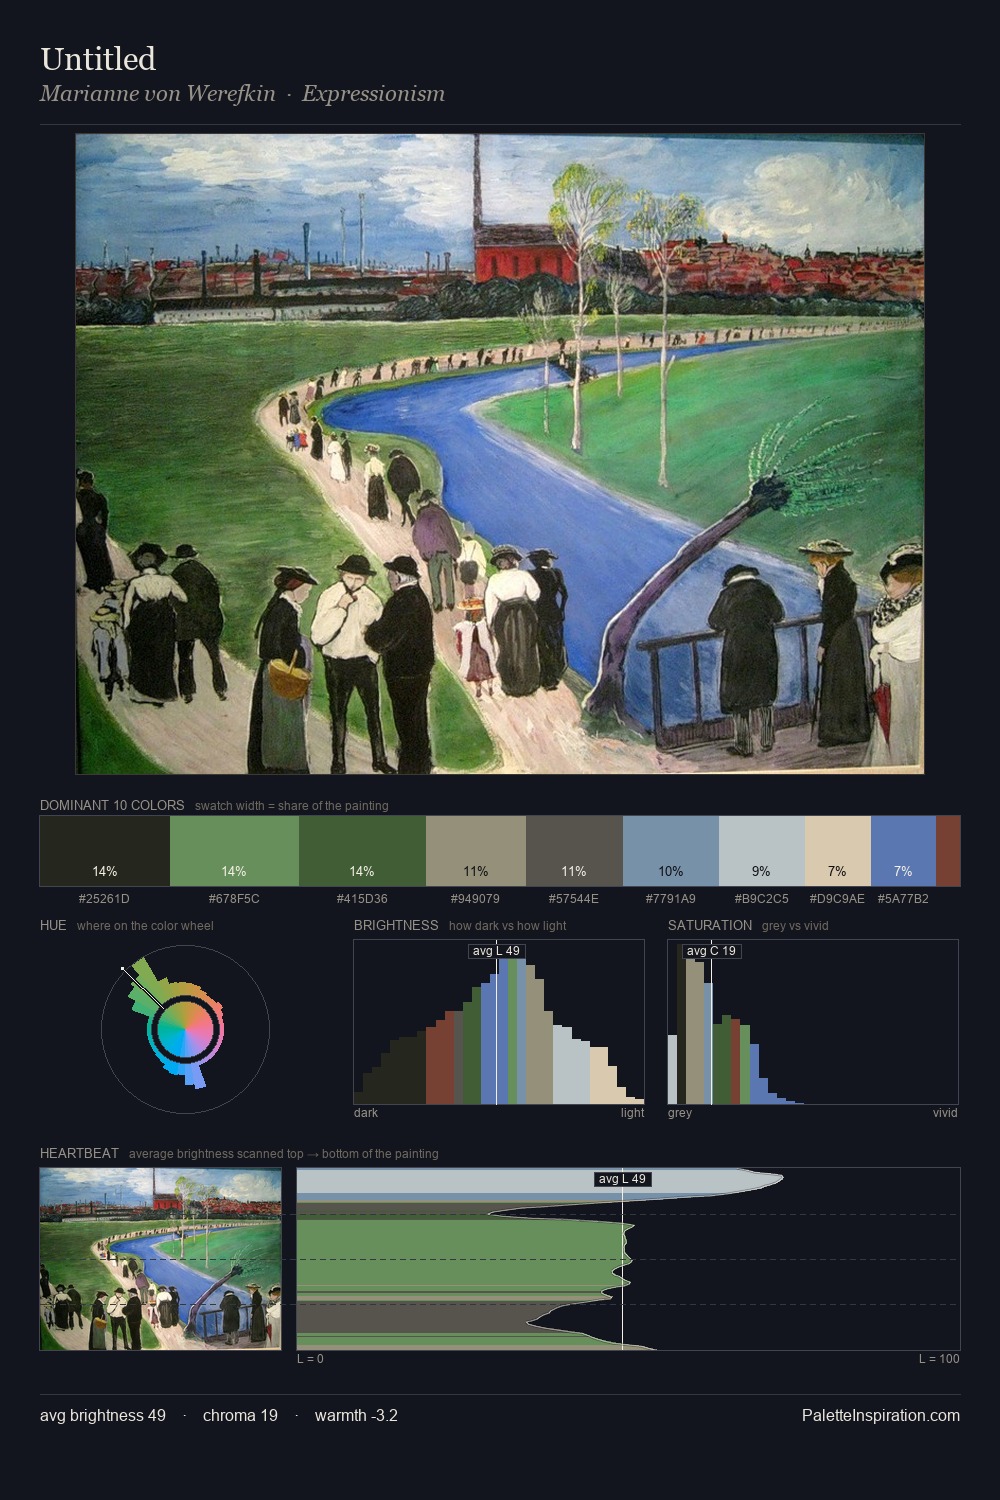Click the hex code #B9C2C5 text
The height and width of the screenshot is (1500, 1000).
(761, 898)
